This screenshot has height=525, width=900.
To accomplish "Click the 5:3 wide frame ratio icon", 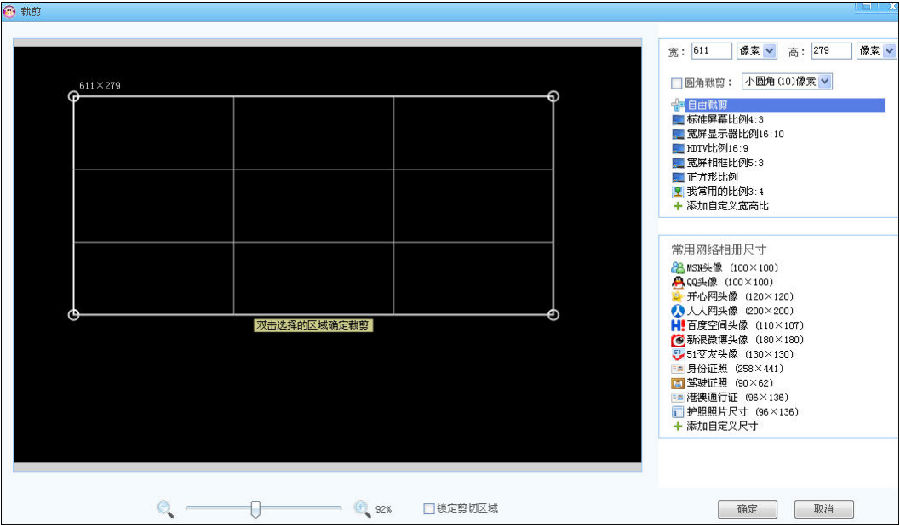I will pyautogui.click(x=678, y=163).
